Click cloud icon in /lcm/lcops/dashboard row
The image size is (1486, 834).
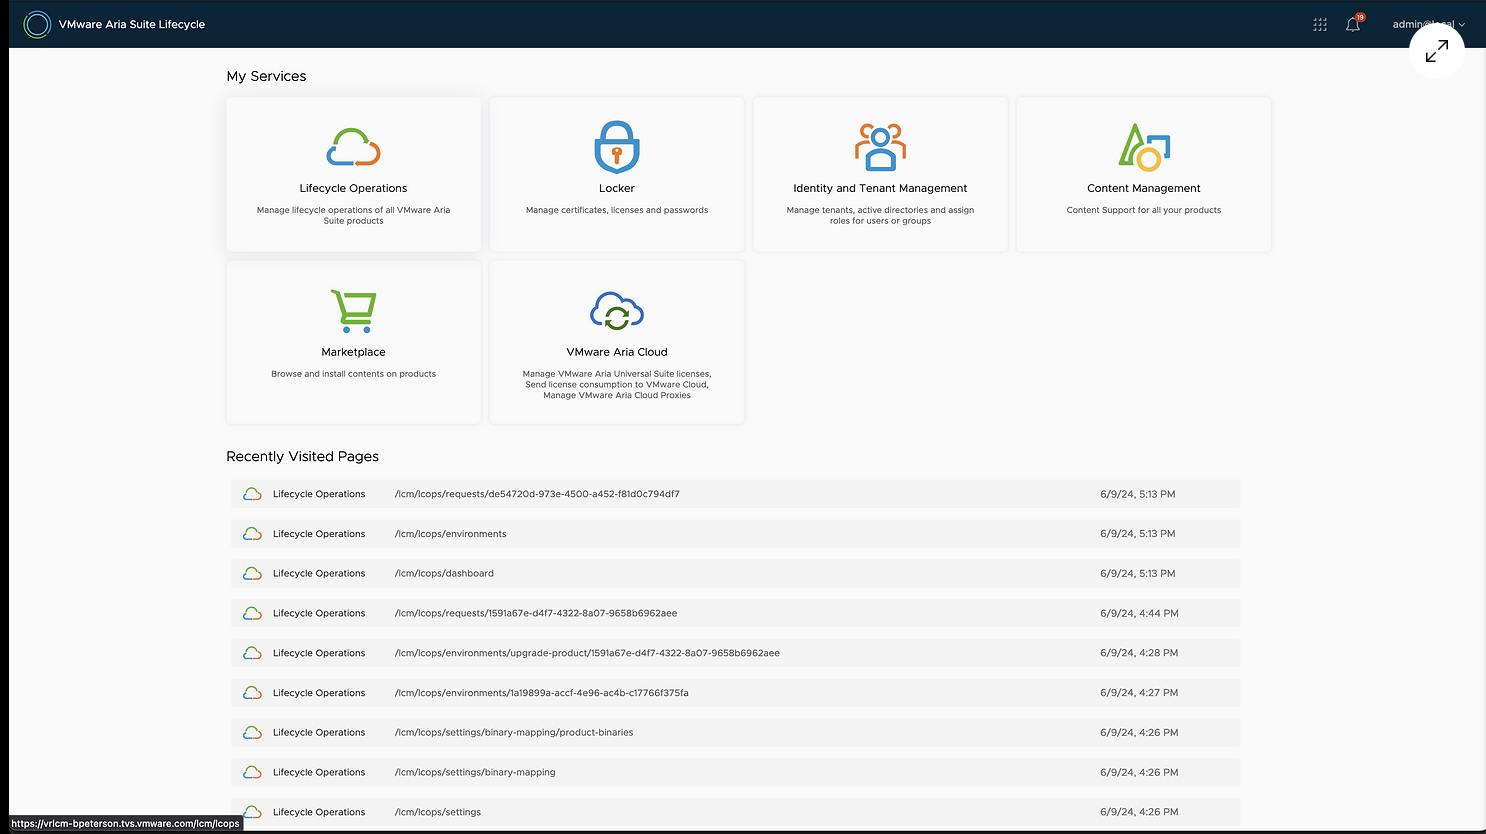click(x=253, y=574)
